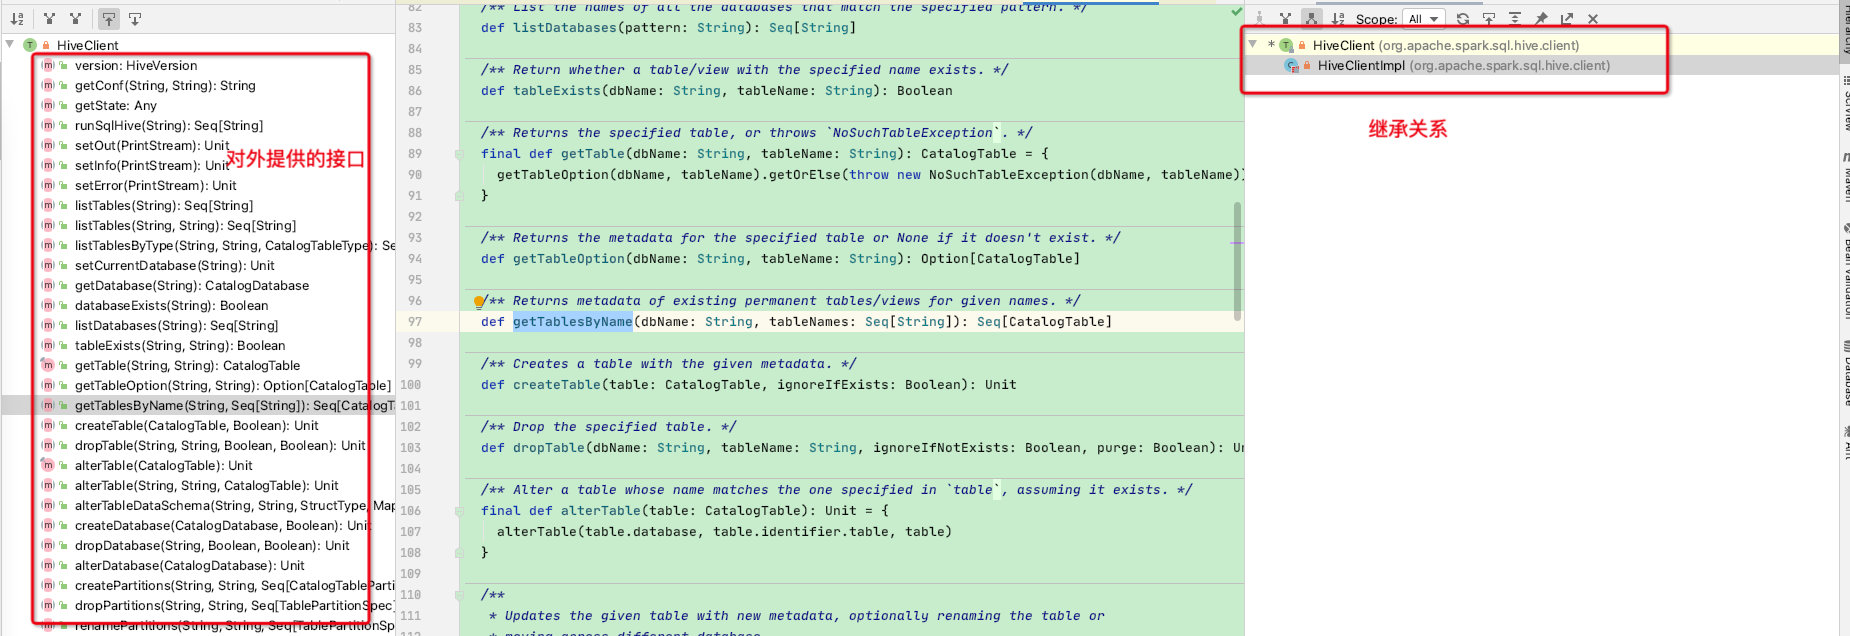
Task: Click method icon beside createDatabase member
Action: 47,525
